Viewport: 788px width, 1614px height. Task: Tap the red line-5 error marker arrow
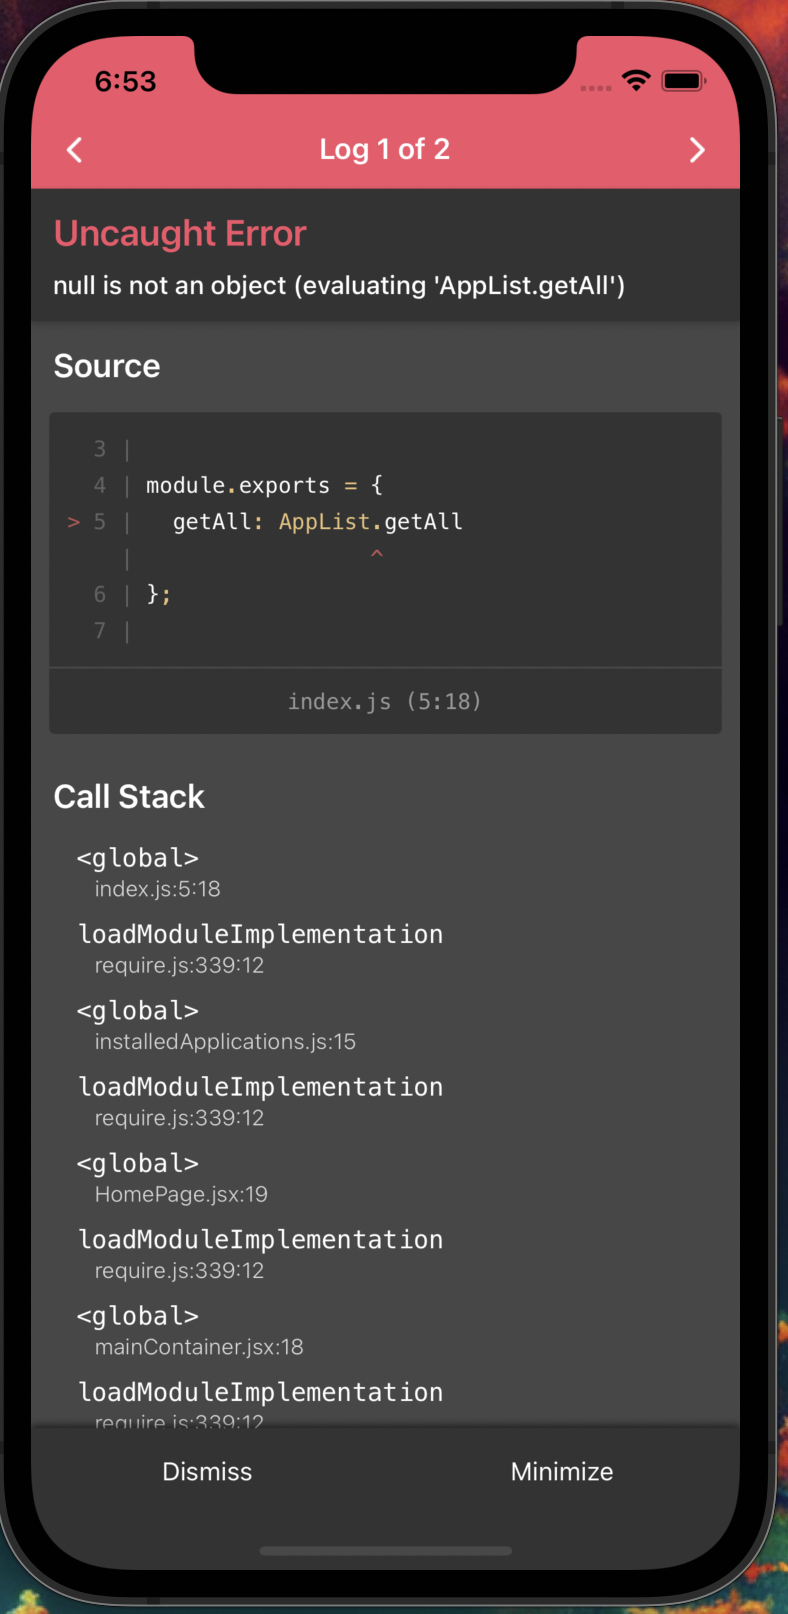[x=72, y=521]
